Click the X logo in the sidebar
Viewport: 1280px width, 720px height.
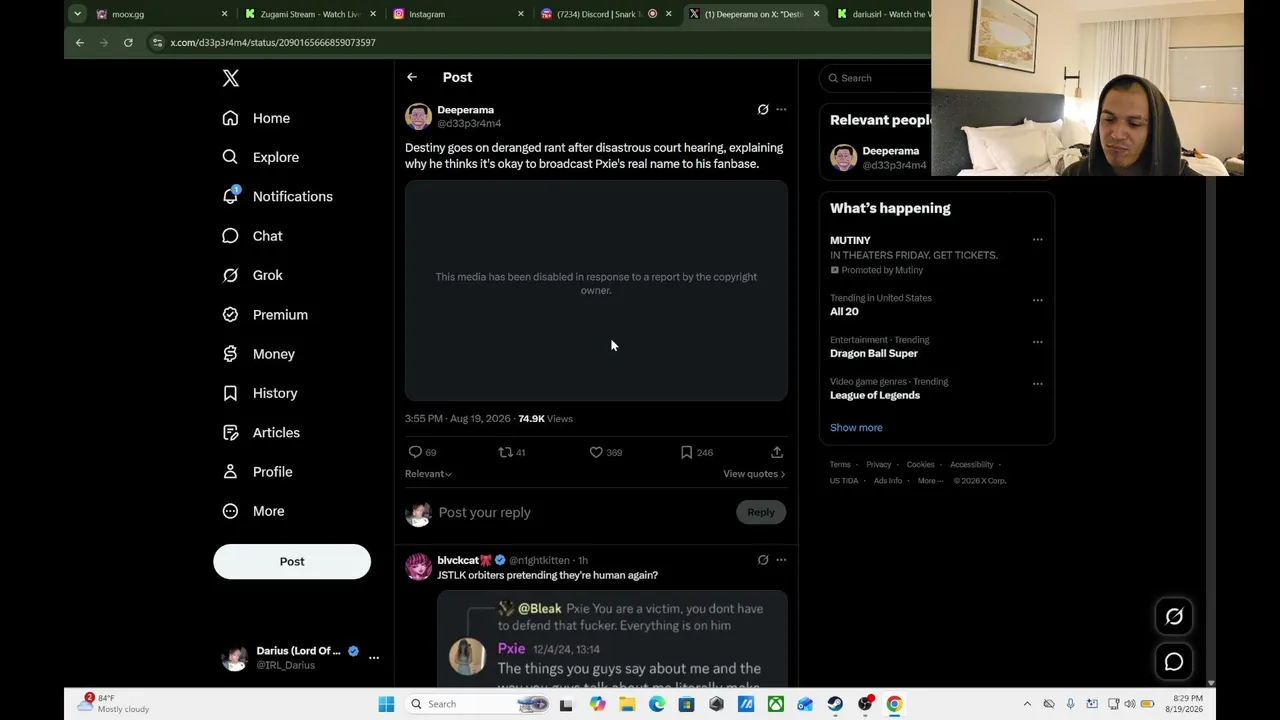(x=231, y=78)
